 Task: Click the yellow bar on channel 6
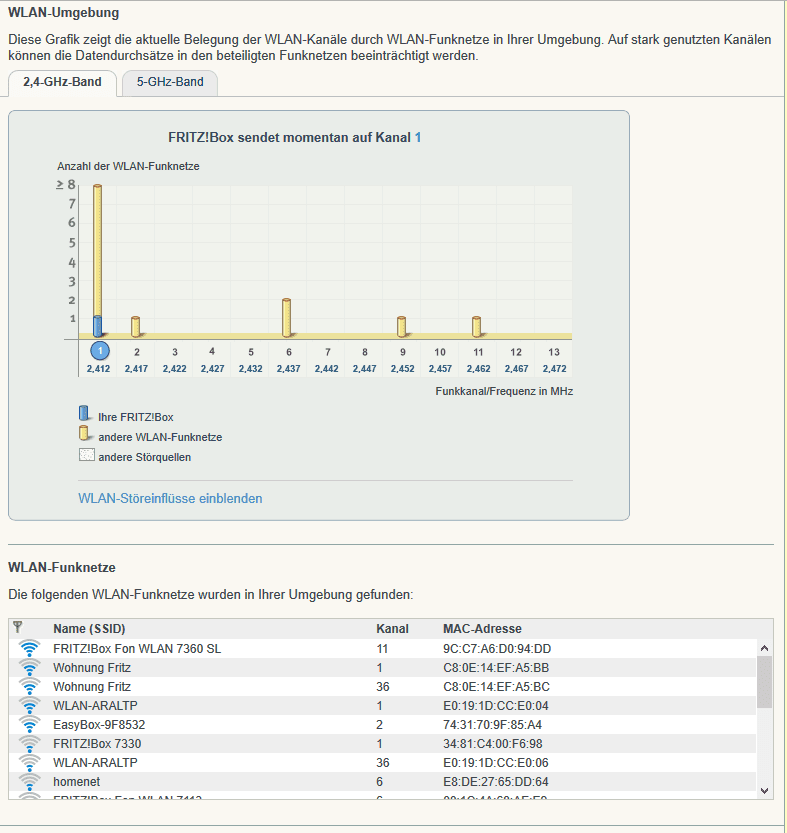[286, 318]
